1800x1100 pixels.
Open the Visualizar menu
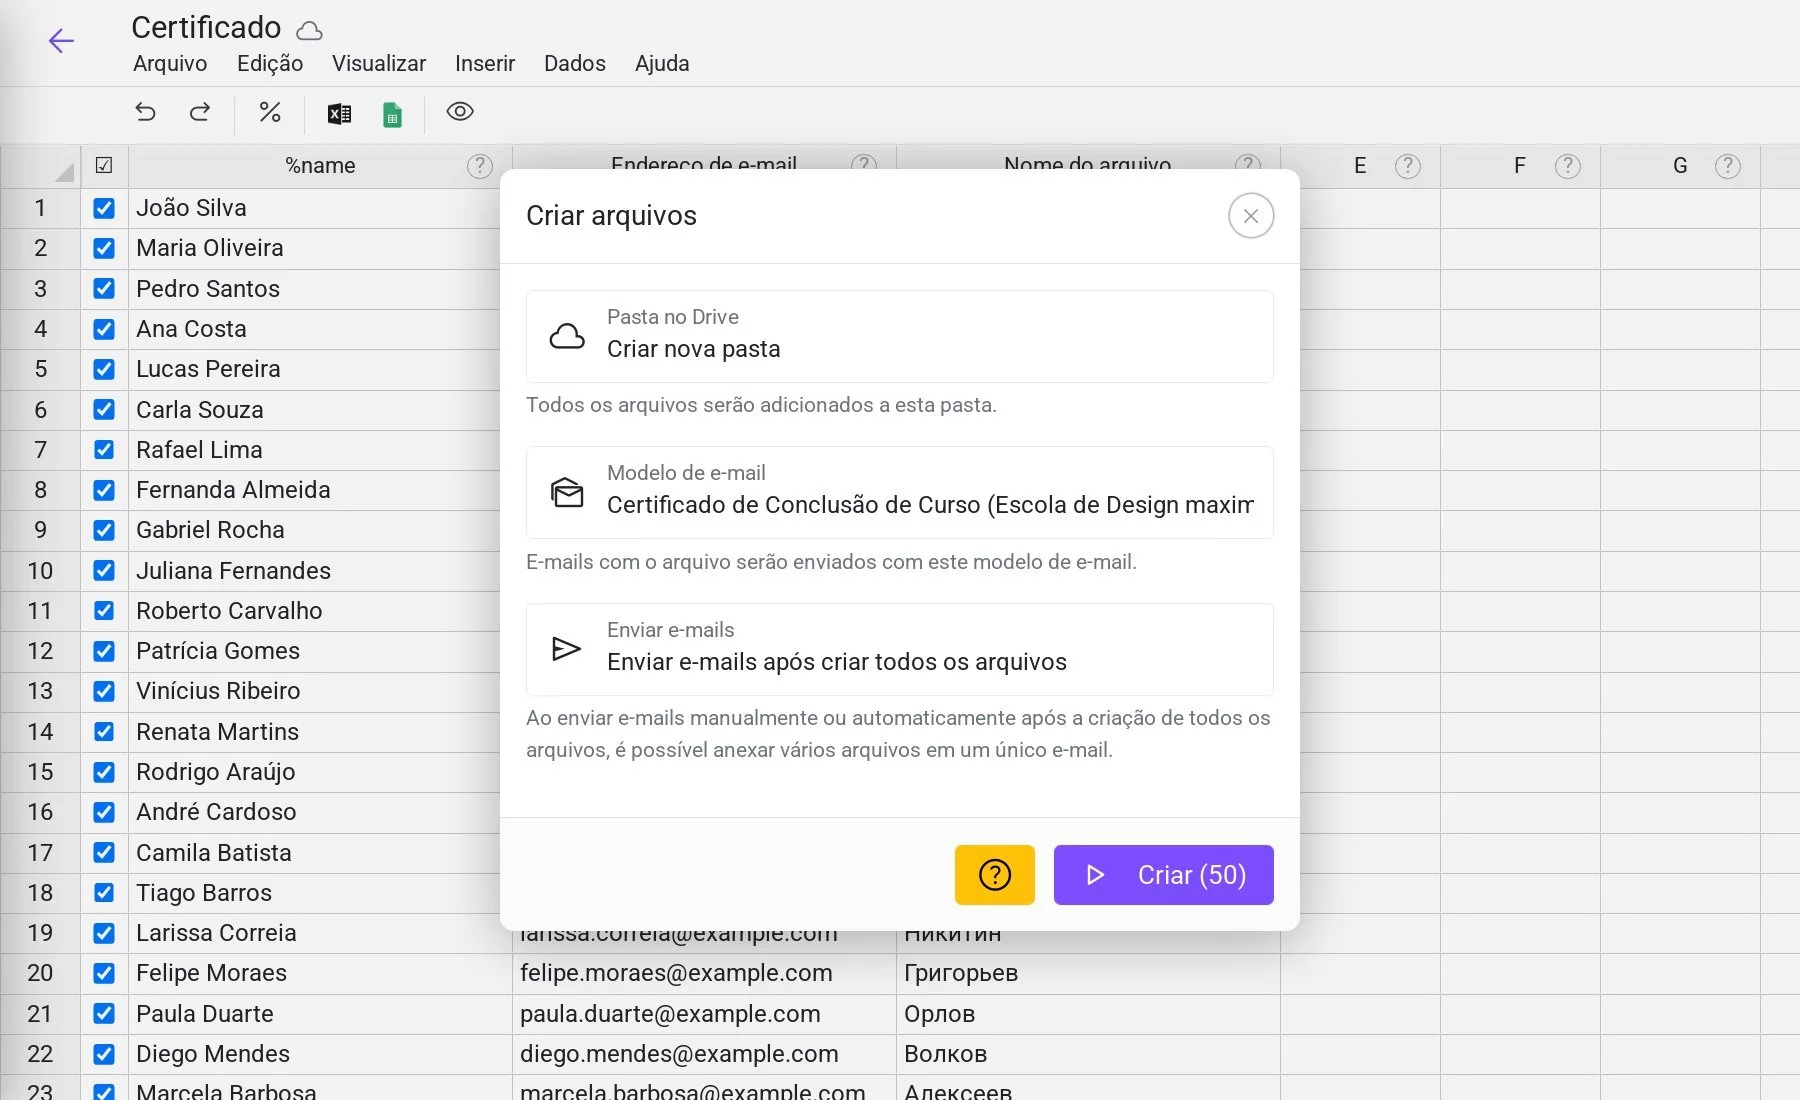[x=379, y=64]
